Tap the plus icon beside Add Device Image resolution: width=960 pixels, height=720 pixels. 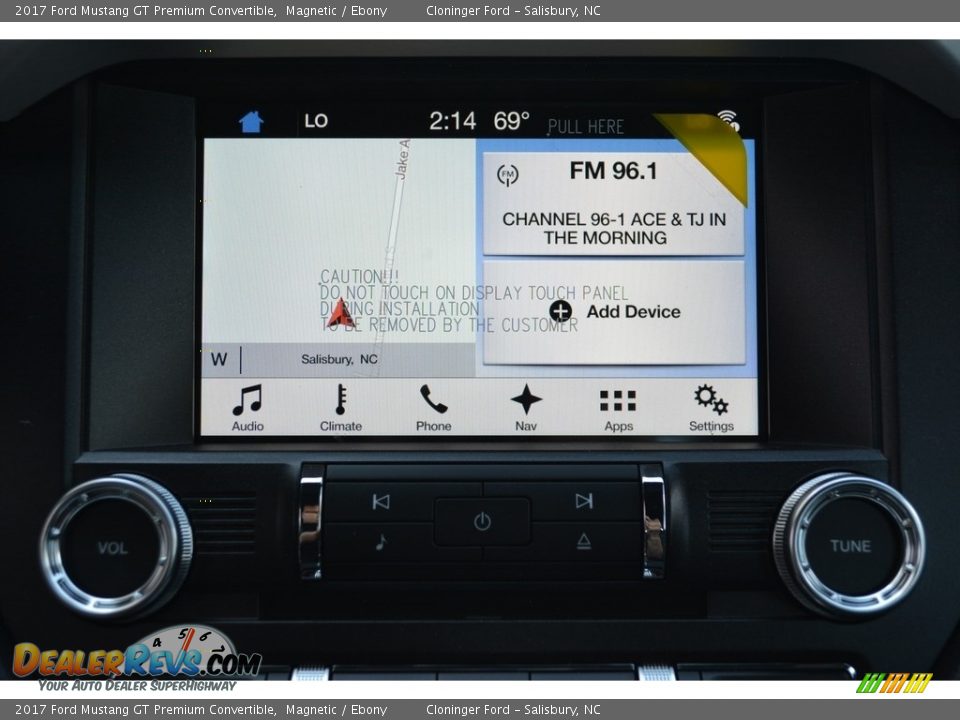click(560, 312)
